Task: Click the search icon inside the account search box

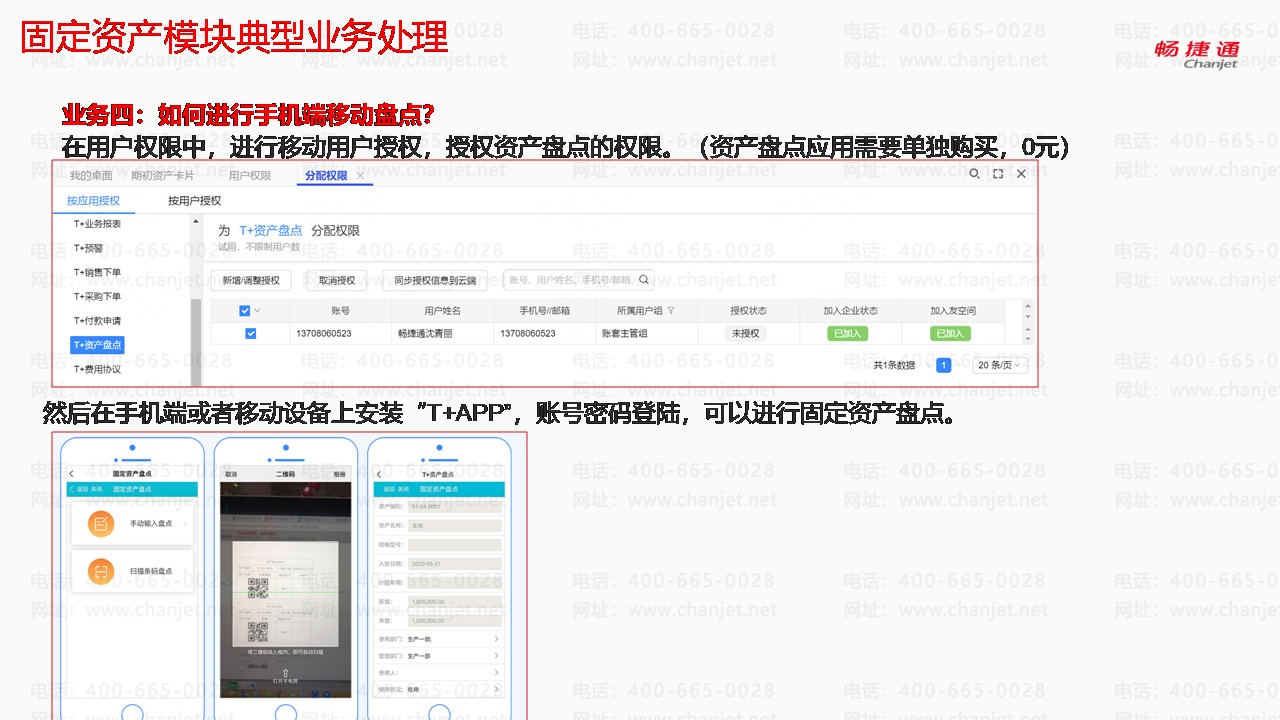Action: [645, 280]
